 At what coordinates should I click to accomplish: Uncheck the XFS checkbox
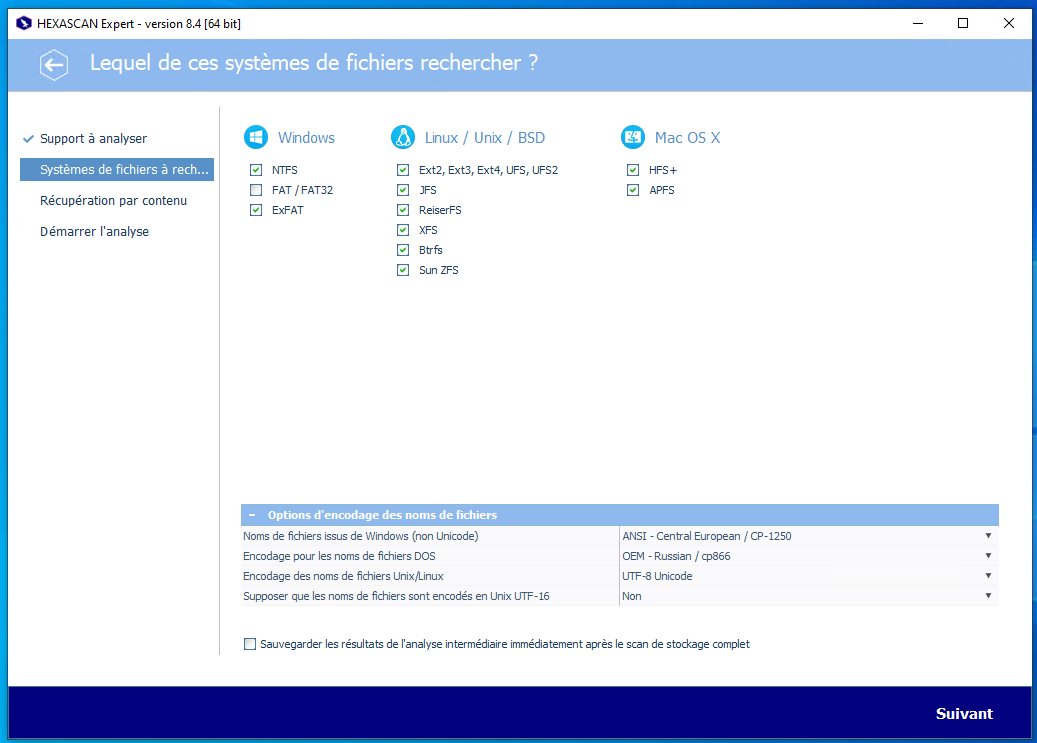[x=403, y=230]
